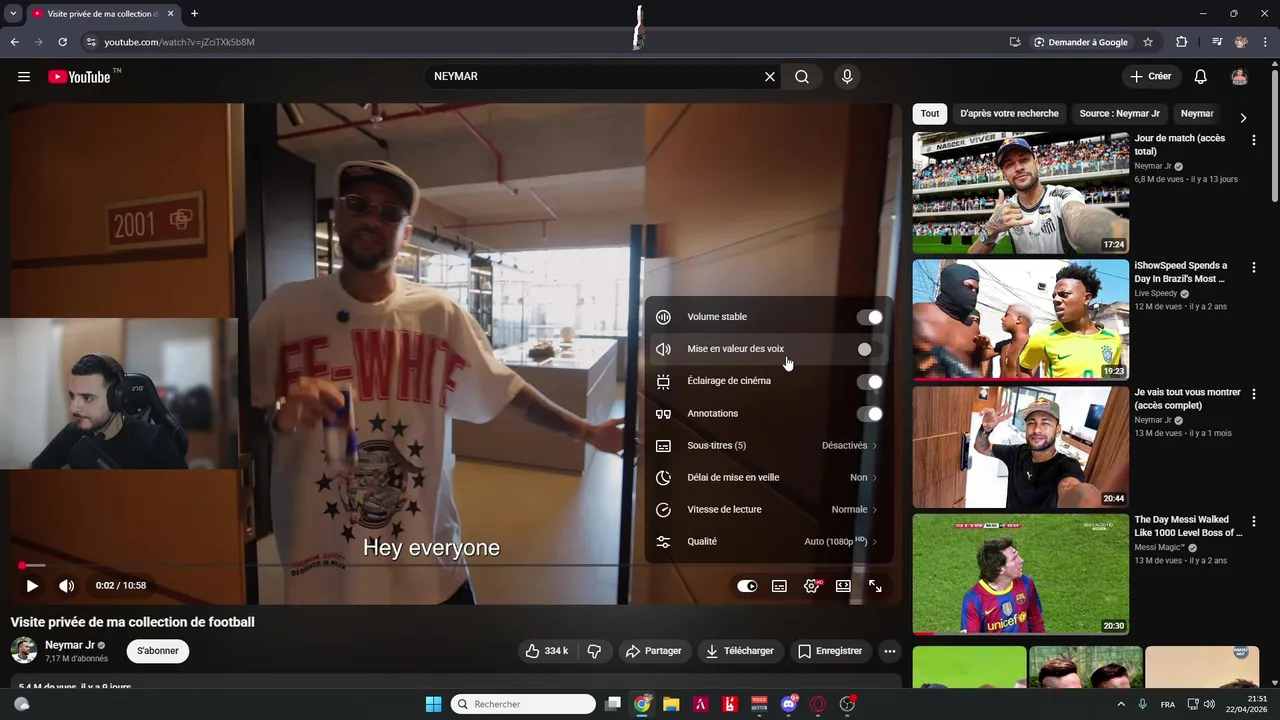Image resolution: width=1280 pixels, height=720 pixels.
Task: Dislike the video
Action: 594,651
